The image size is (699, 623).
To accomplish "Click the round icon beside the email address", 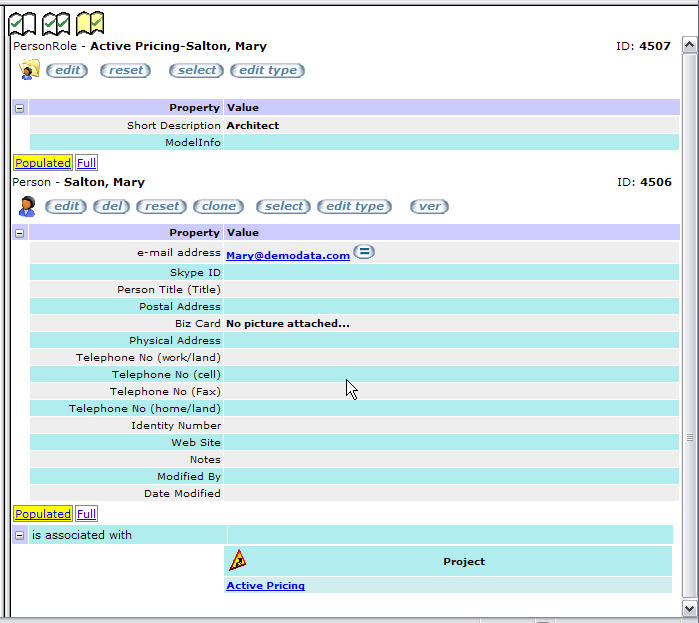I will coord(364,252).
